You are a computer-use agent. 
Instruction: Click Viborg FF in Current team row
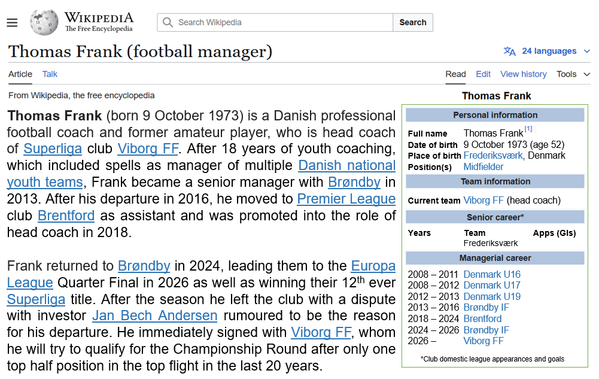click(483, 201)
